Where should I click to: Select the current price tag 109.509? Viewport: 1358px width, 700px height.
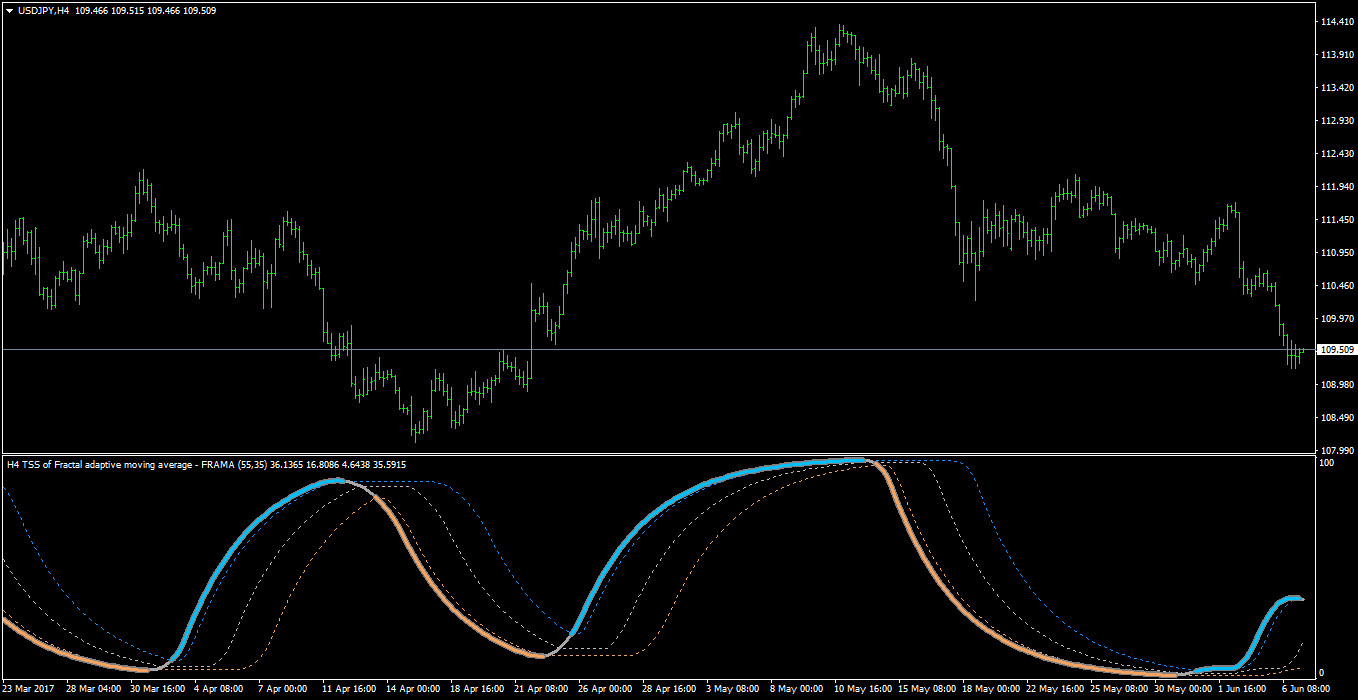click(1337, 350)
